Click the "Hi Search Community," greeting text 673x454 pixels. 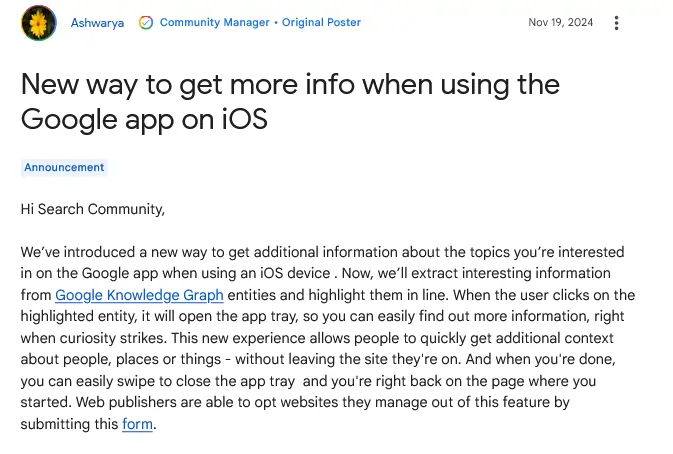point(93,209)
